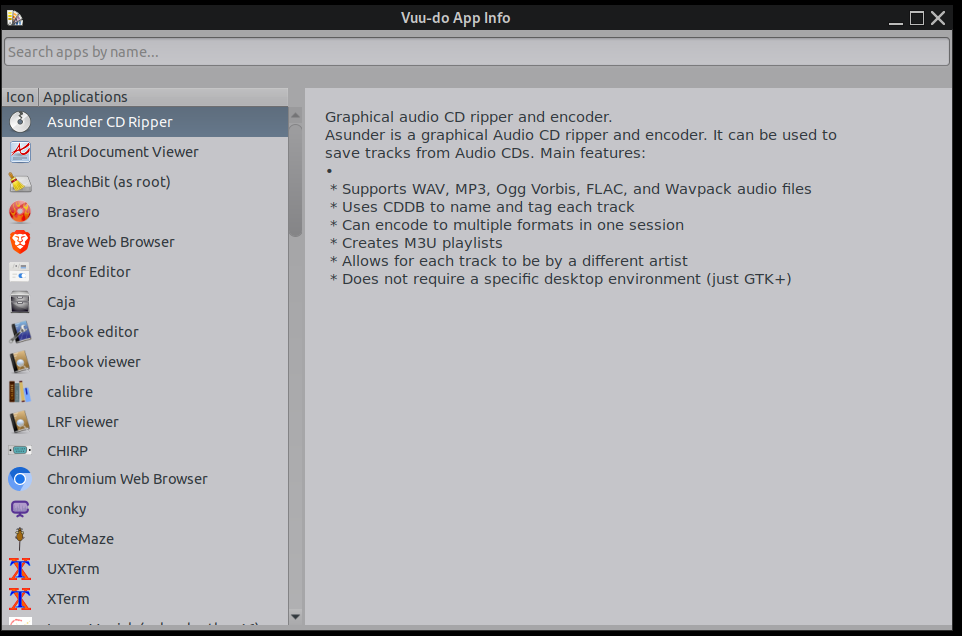
Task: Click the application list scrollbar thumb
Action: (x=295, y=180)
